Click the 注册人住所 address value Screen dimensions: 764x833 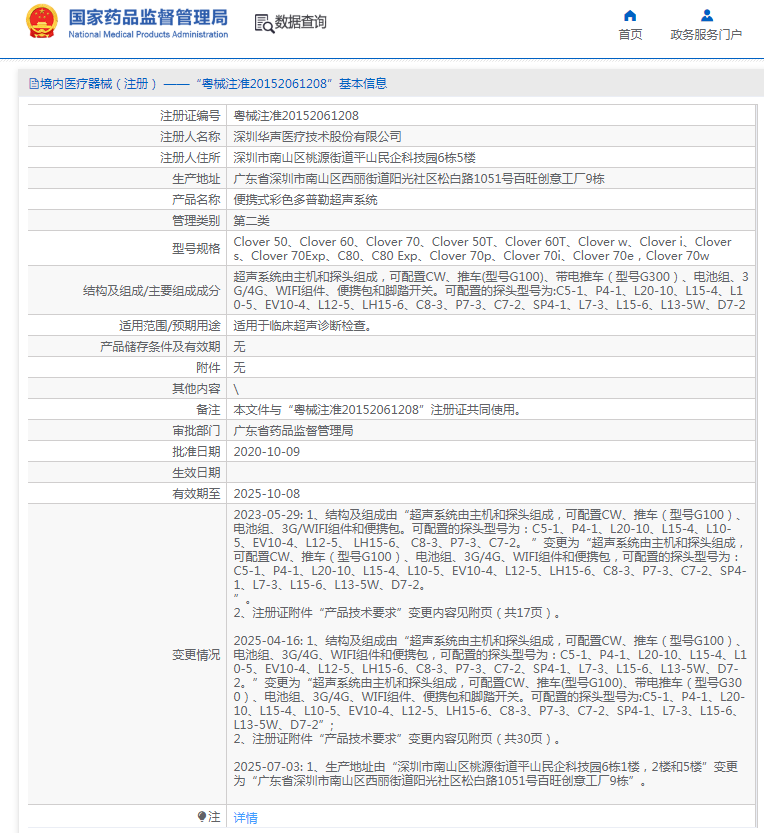pyautogui.click(x=354, y=158)
